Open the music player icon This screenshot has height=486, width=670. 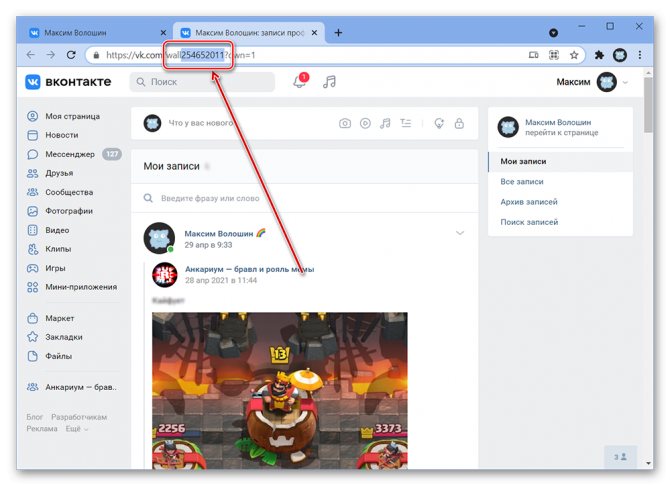coord(329,82)
